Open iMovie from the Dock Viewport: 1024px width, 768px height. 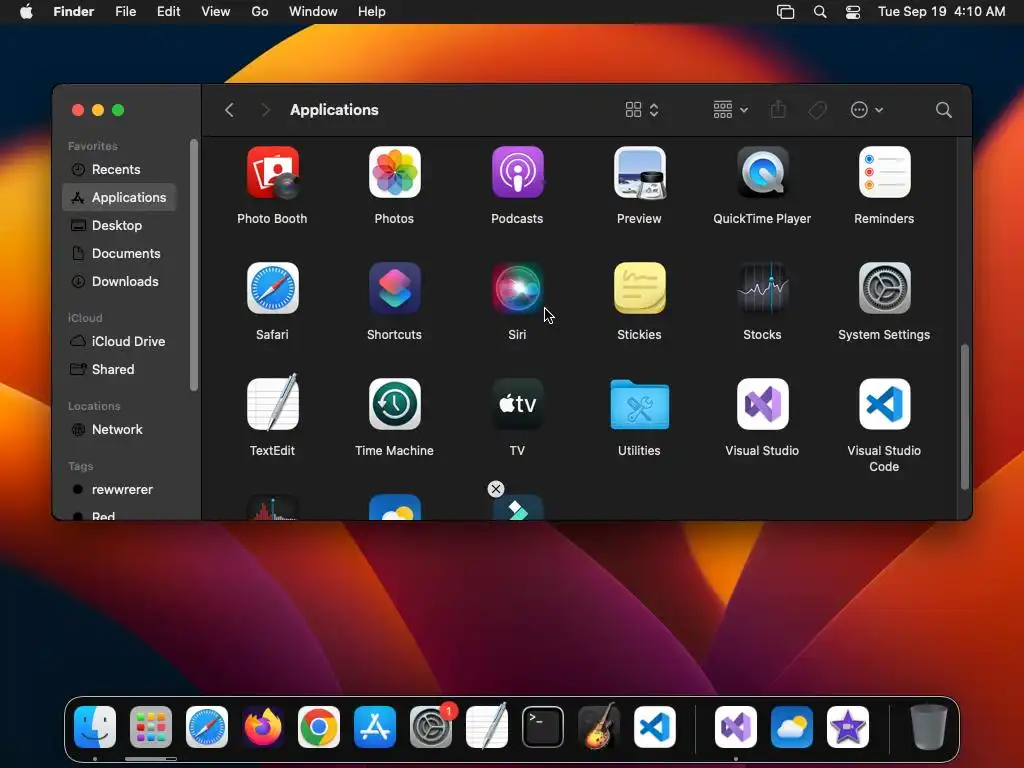848,727
